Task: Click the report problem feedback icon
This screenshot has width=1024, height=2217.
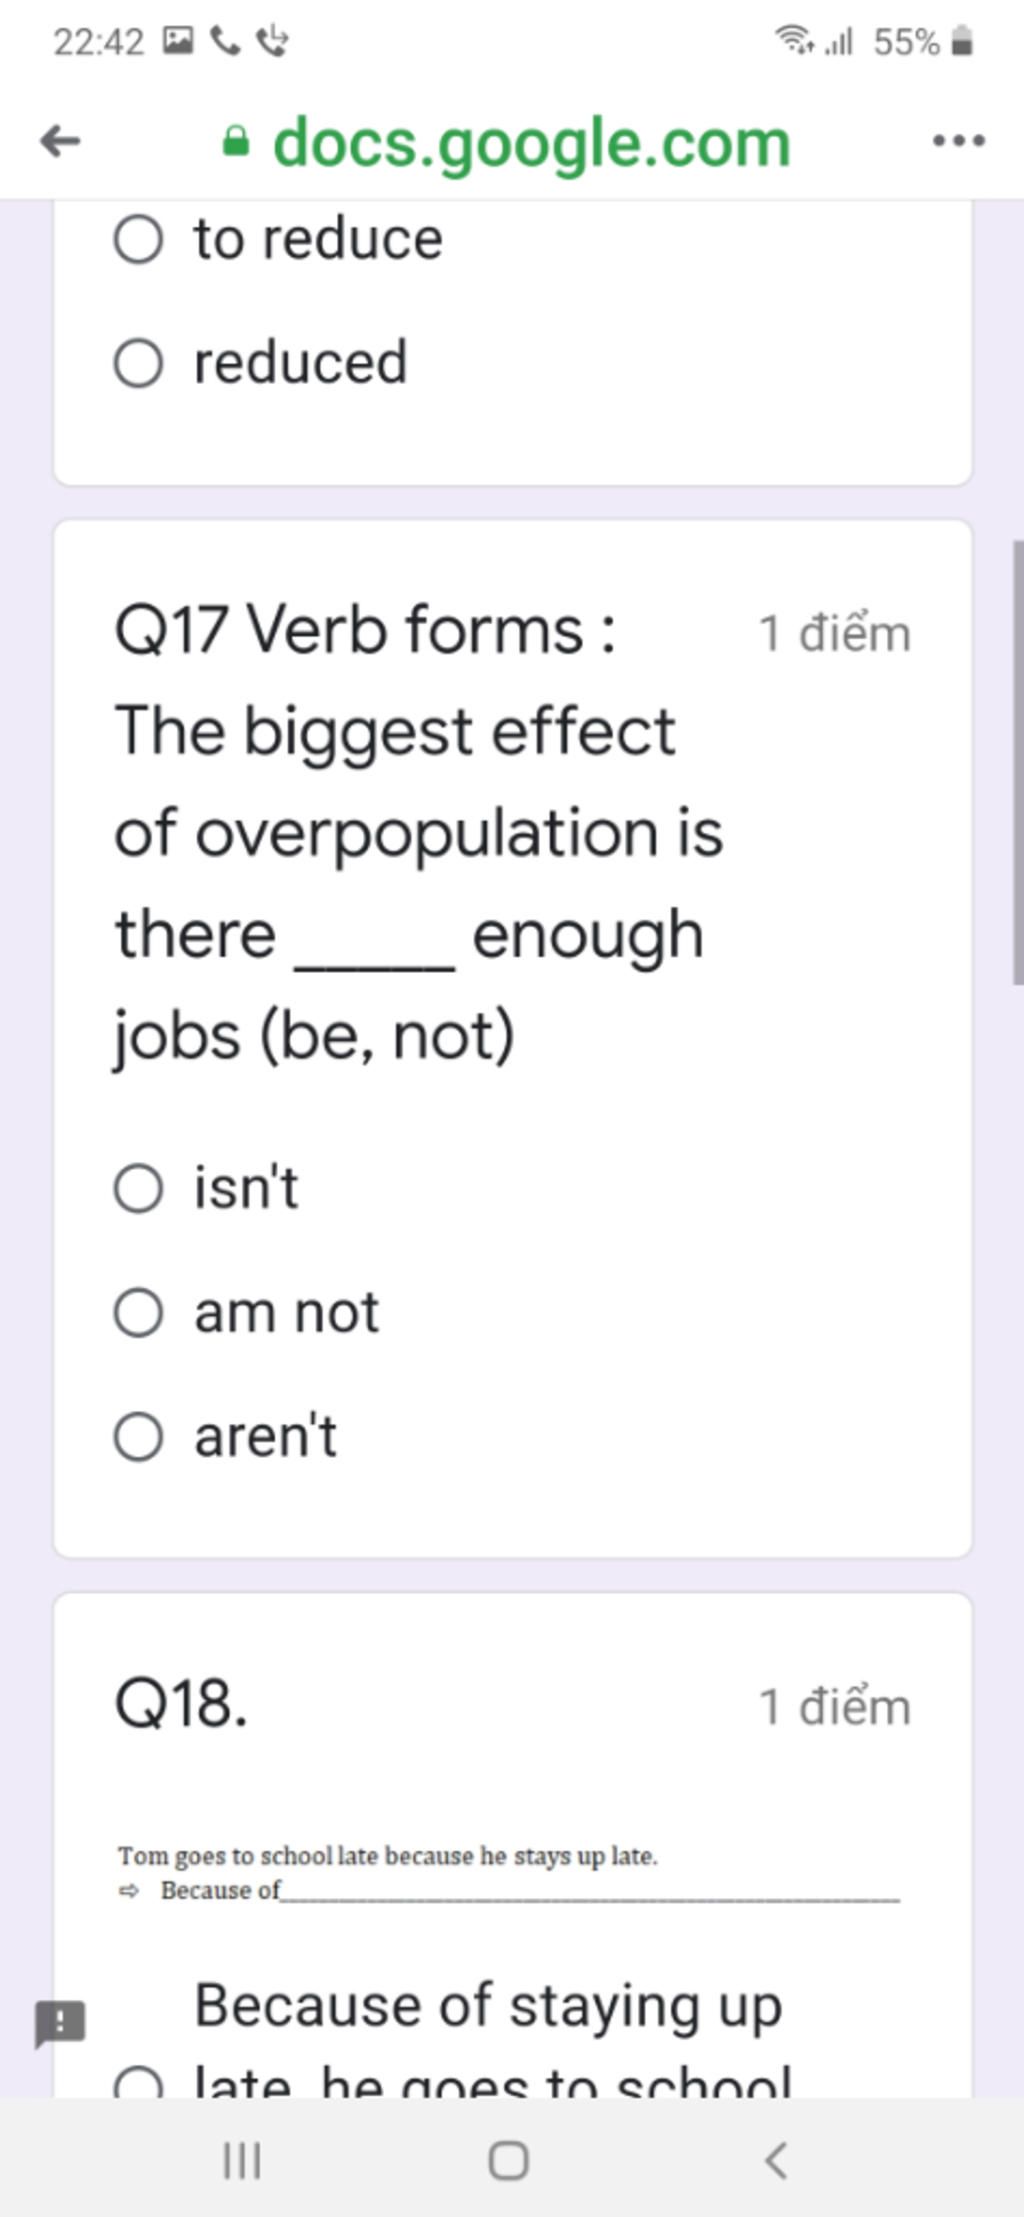Action: [60, 2024]
